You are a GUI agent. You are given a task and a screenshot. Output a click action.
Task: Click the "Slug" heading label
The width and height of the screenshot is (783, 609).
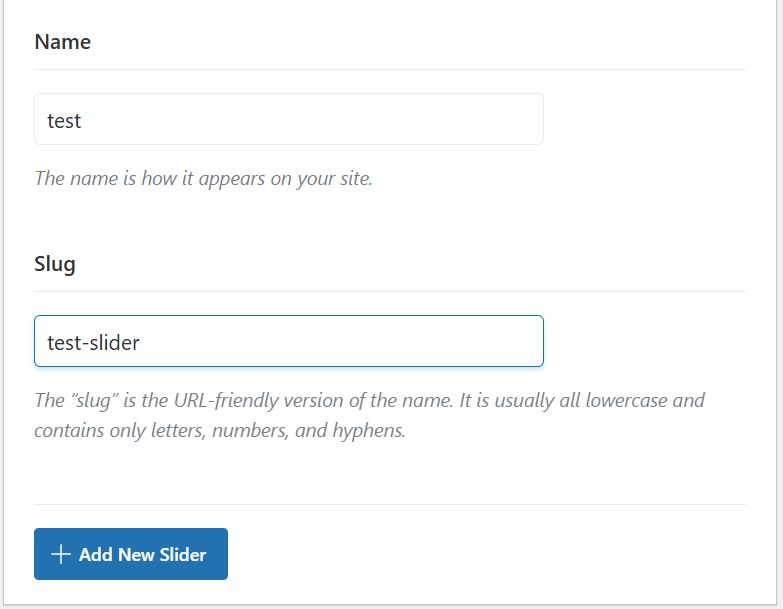[55, 264]
